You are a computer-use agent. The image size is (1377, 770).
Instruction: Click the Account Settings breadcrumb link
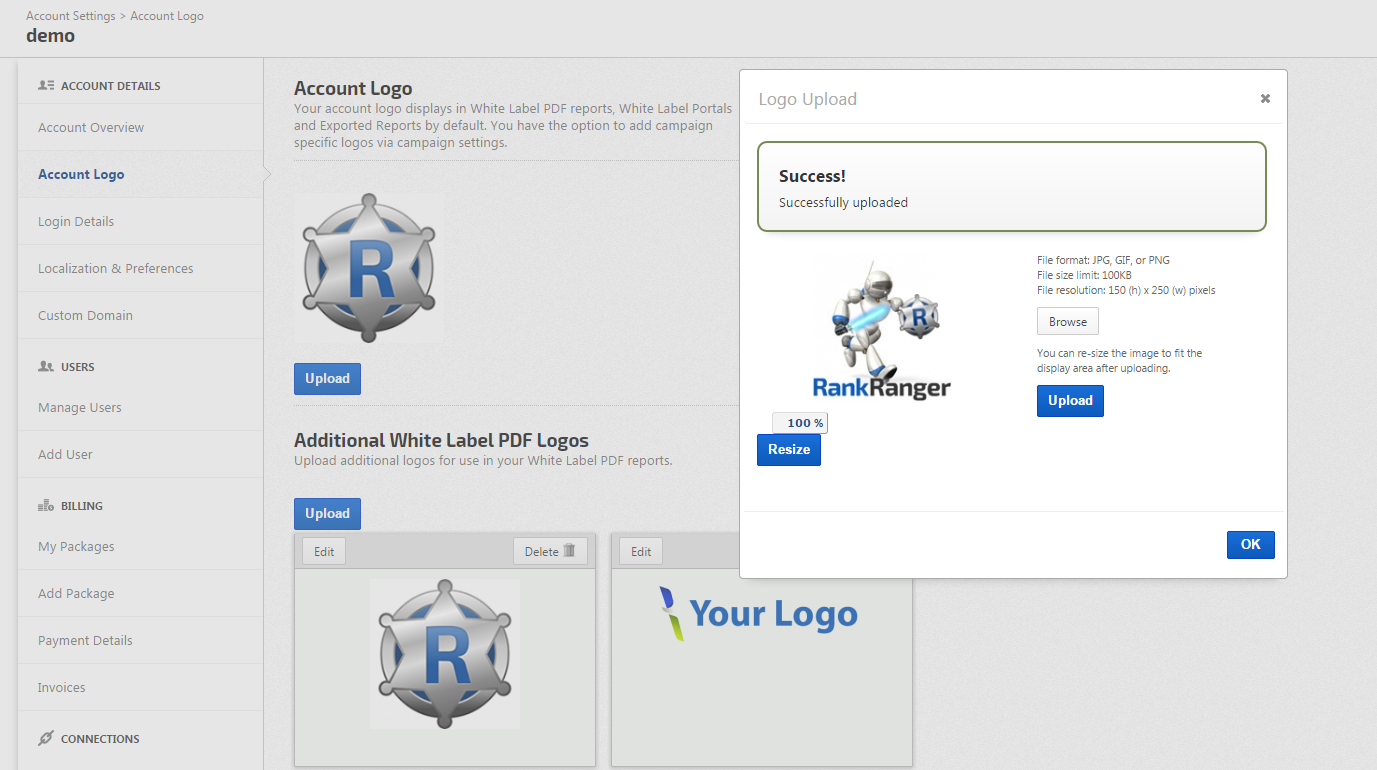[x=72, y=16]
